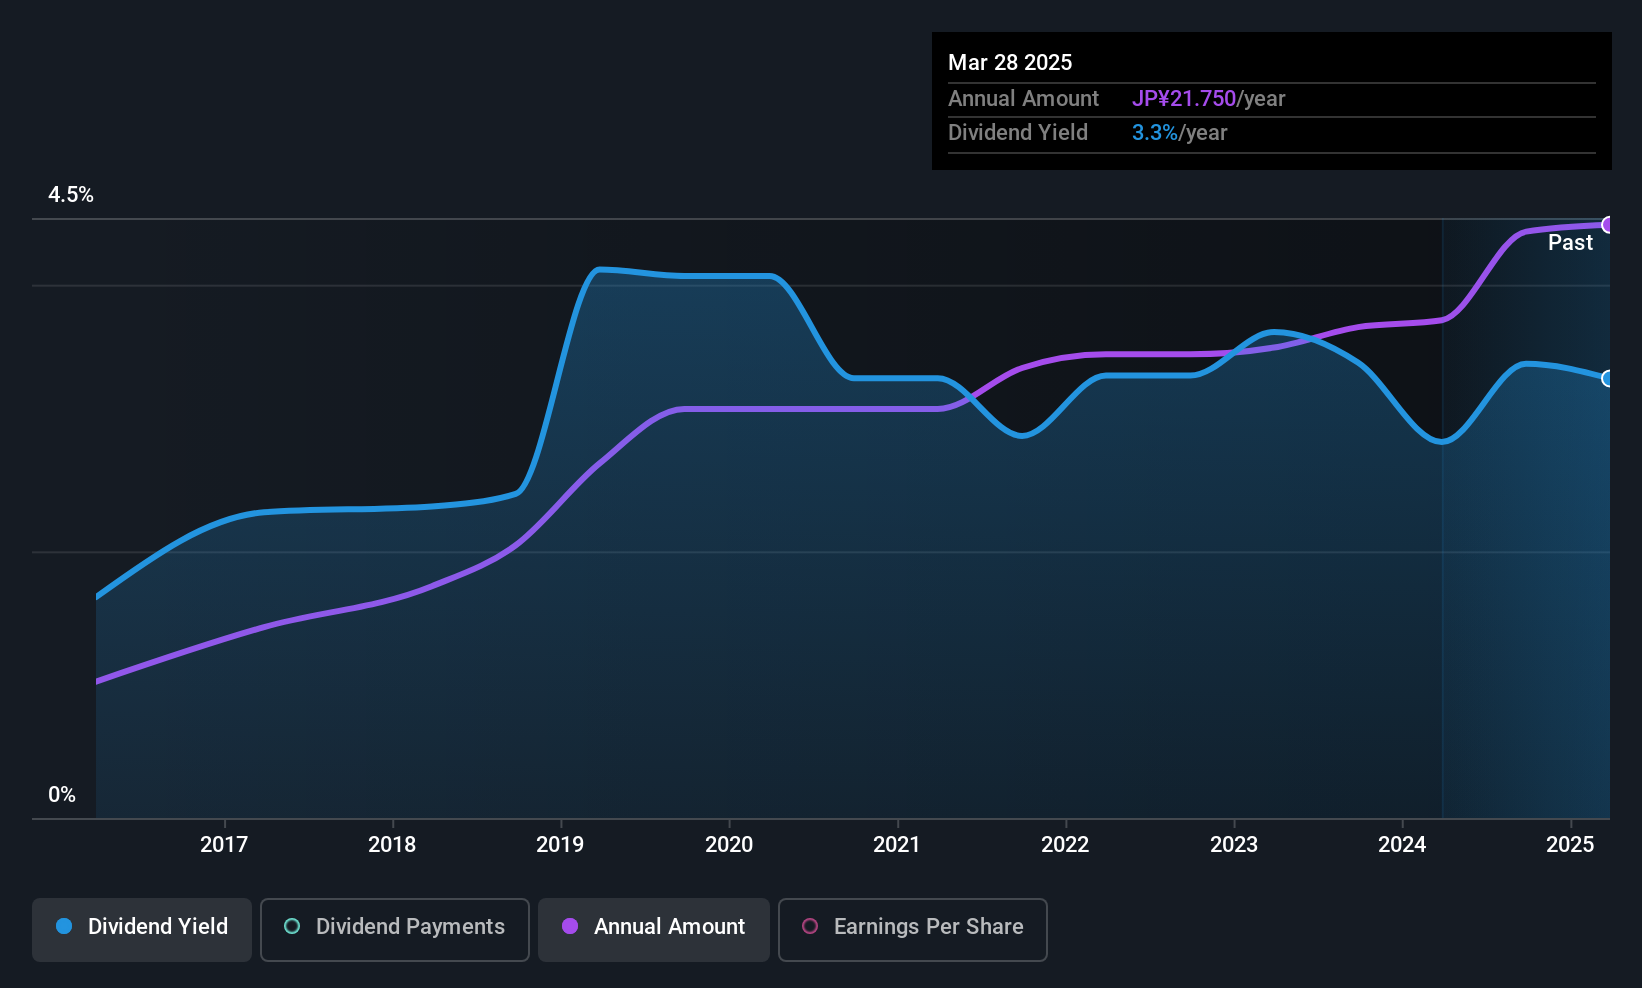
Task: Click the 2025 x-axis year label
Action: tap(1570, 844)
